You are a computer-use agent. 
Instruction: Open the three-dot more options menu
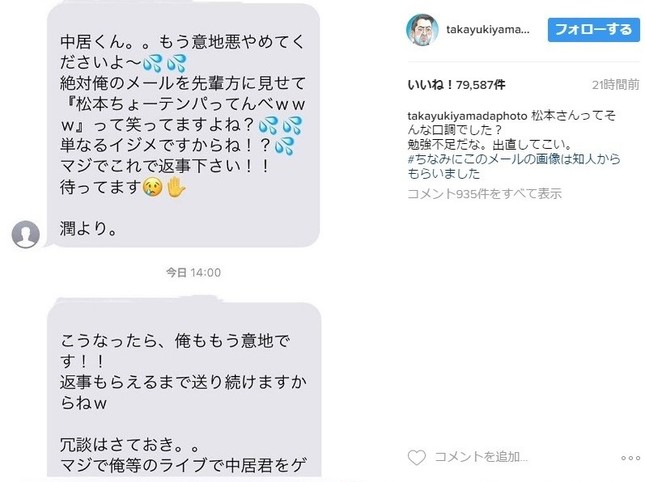[630, 458]
